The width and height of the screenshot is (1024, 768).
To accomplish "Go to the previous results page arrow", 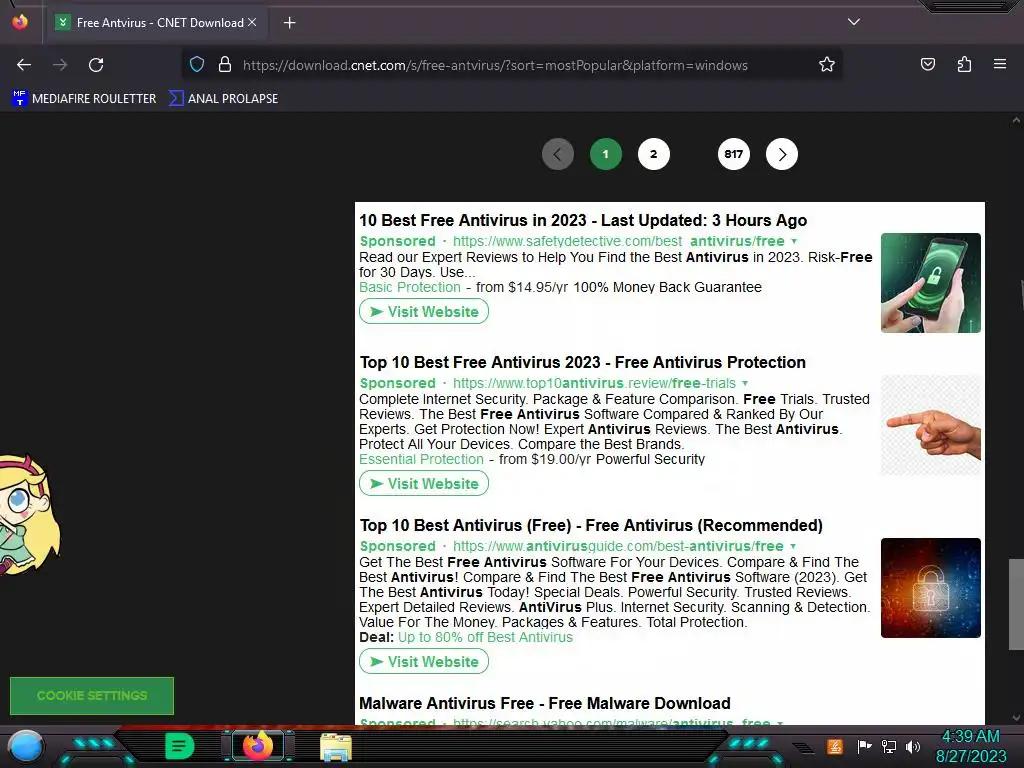I will point(558,155).
